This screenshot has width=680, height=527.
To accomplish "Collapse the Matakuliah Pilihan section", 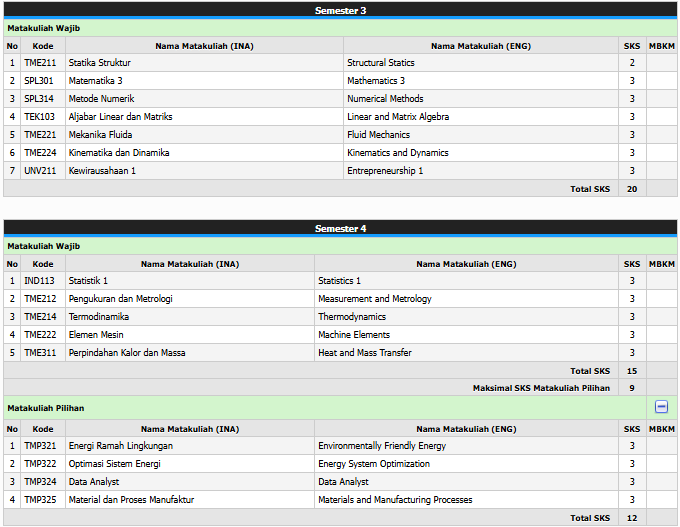I will tap(661, 407).
